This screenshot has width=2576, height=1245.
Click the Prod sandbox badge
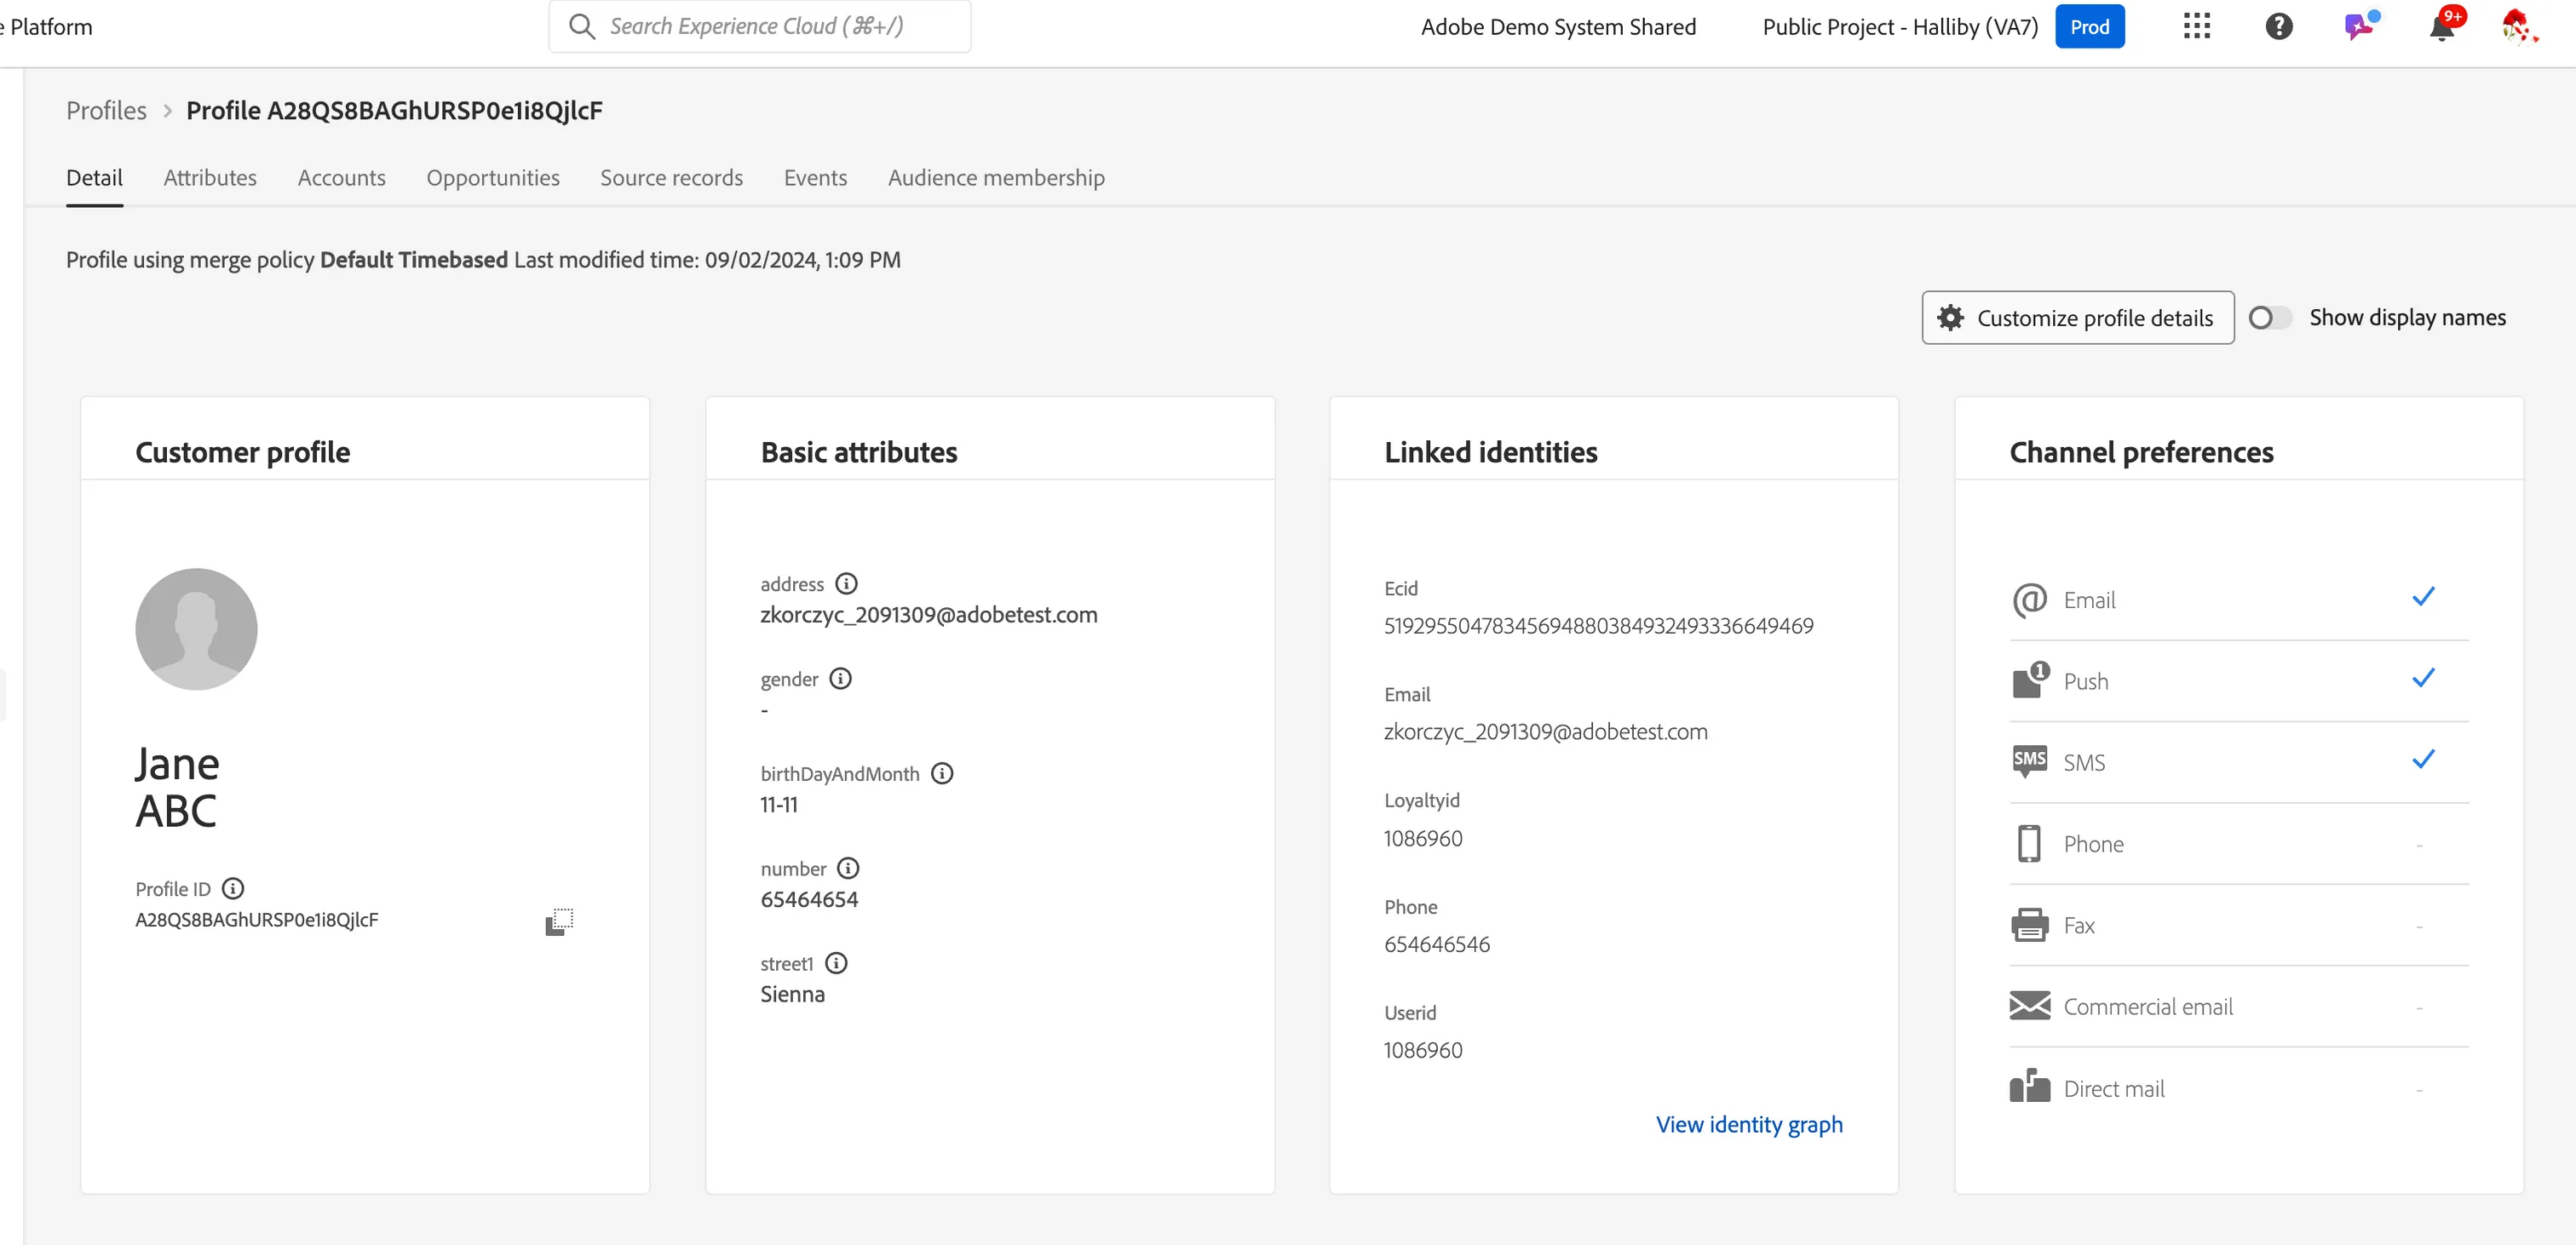click(x=2089, y=27)
